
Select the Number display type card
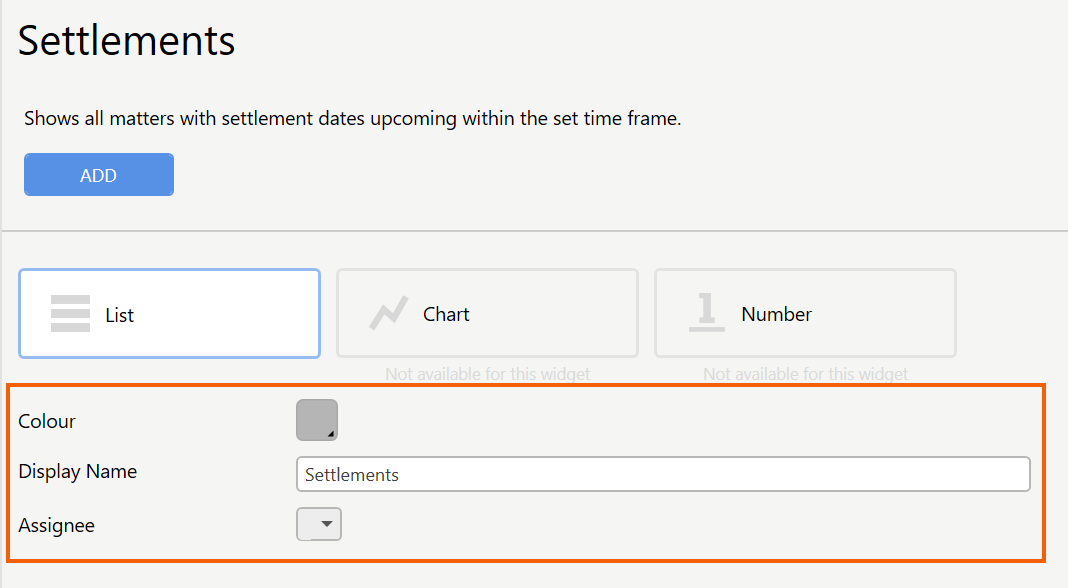805,313
